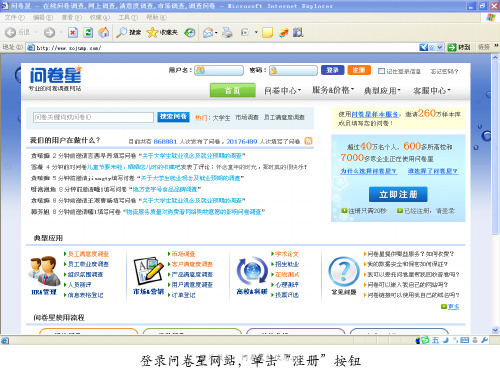The height and width of the screenshot is (375, 500).
Task: Open the 工具 menu in menu bar
Action: click(x=128, y=17)
